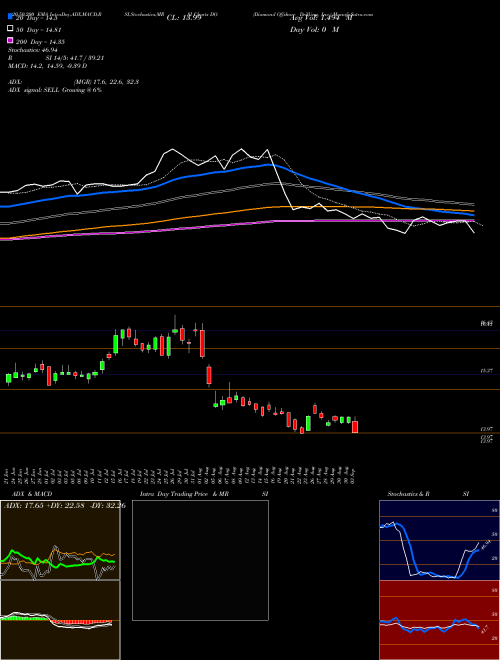Click the 15.37 price label on right axis
The image size is (500, 660).
[x=487, y=371]
